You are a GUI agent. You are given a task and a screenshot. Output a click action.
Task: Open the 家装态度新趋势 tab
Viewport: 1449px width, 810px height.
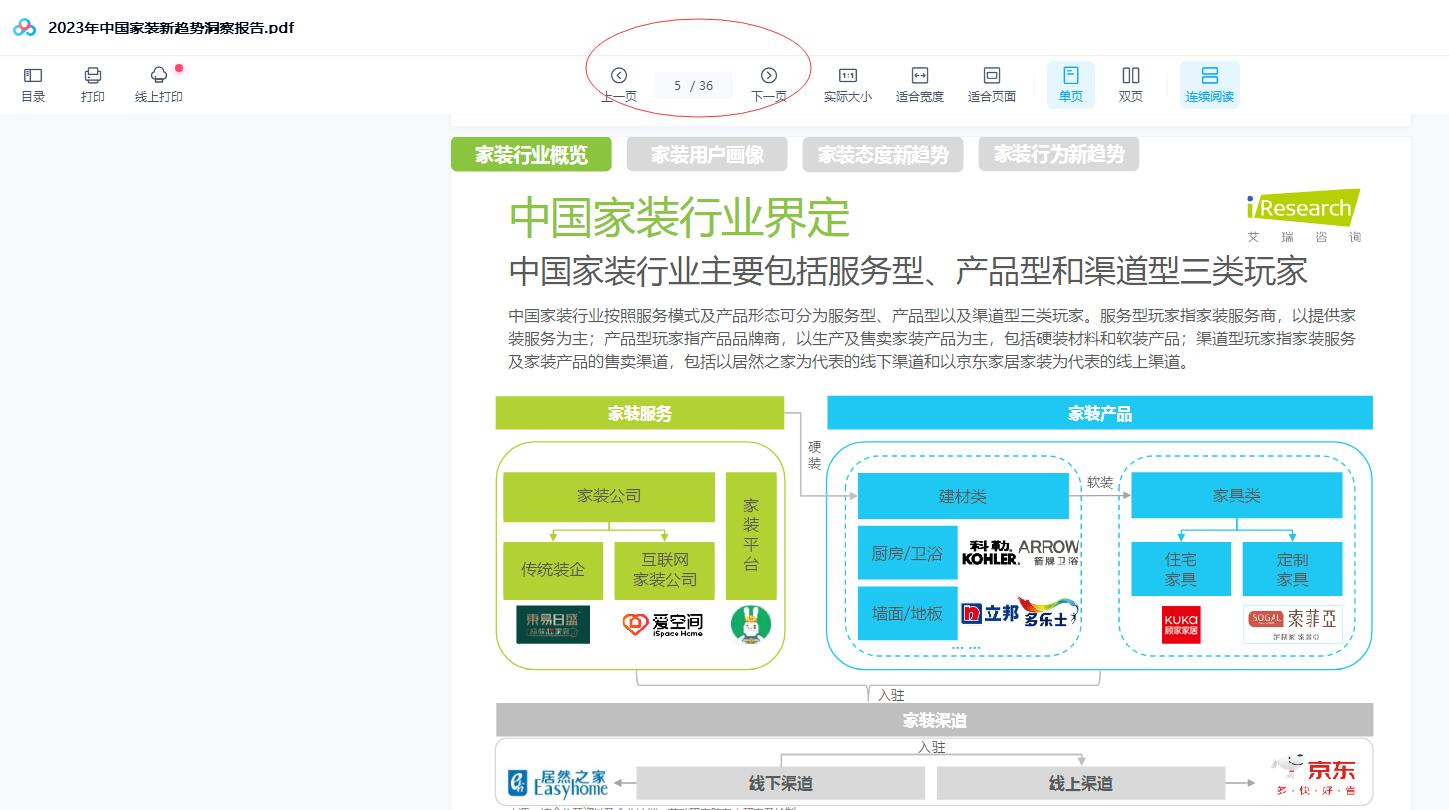click(x=882, y=155)
